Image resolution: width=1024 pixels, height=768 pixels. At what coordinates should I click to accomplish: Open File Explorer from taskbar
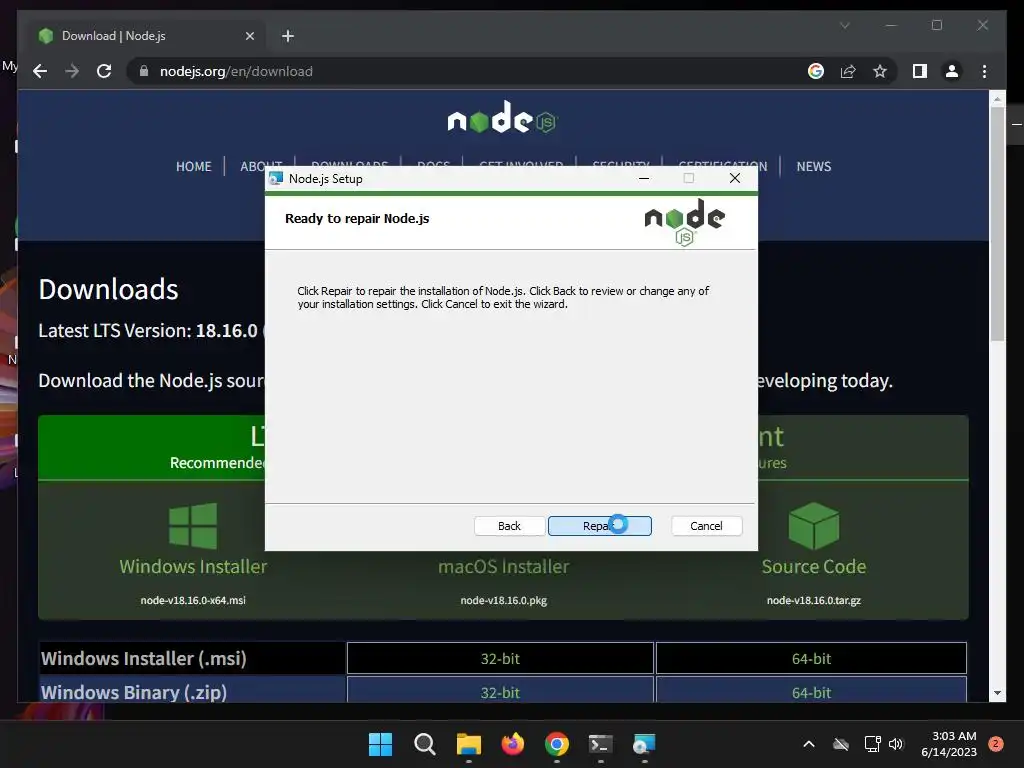pyautogui.click(x=468, y=744)
